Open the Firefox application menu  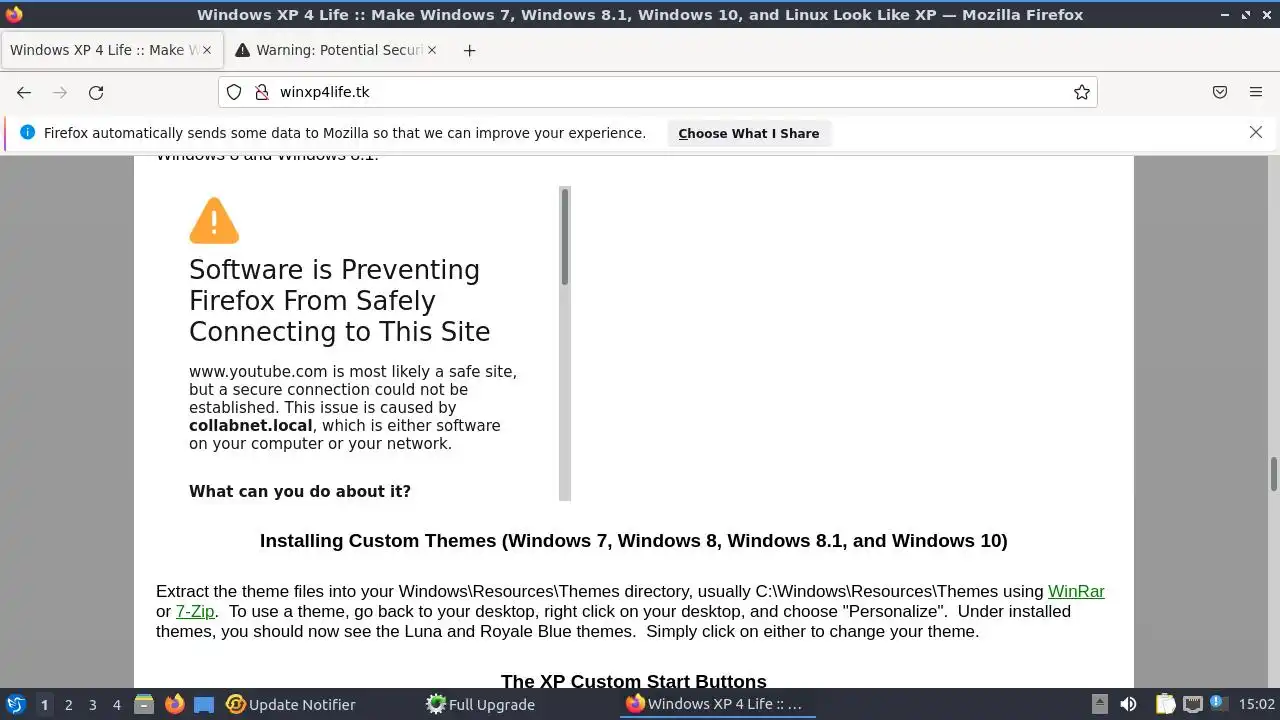(x=1256, y=92)
